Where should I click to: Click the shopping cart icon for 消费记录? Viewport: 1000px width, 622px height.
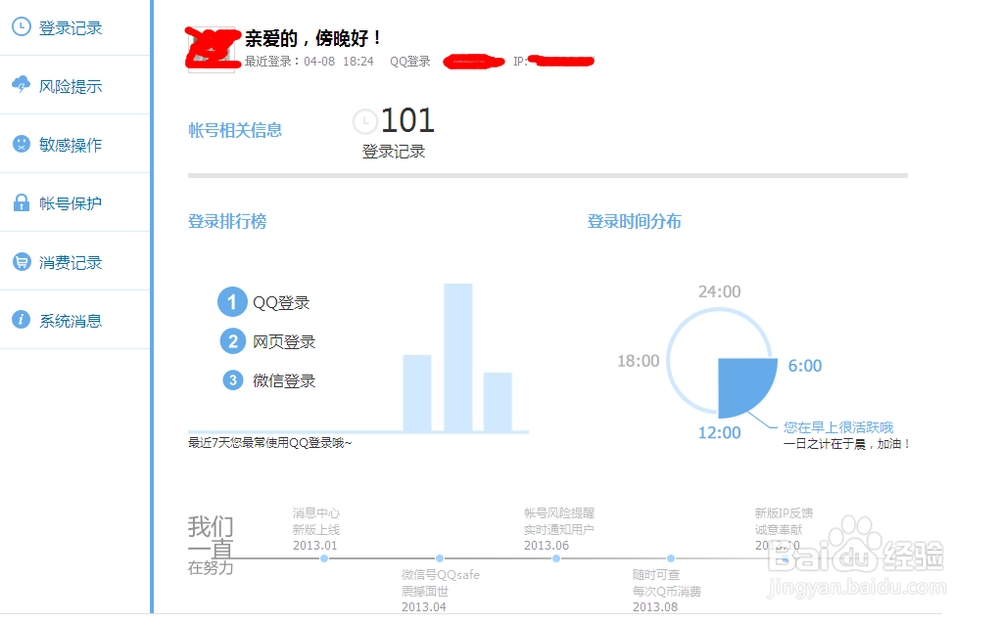click(21, 262)
